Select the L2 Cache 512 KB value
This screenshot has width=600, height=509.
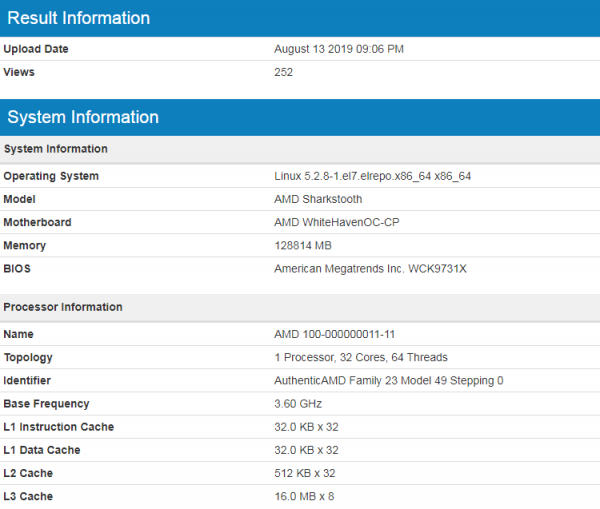[x=304, y=473]
